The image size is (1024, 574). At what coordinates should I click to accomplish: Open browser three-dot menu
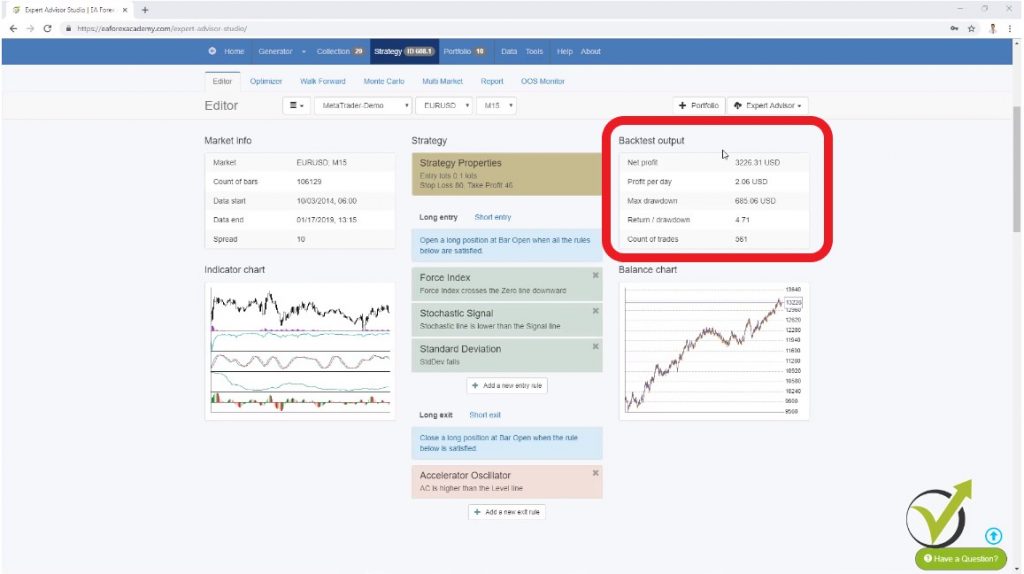(1010, 29)
